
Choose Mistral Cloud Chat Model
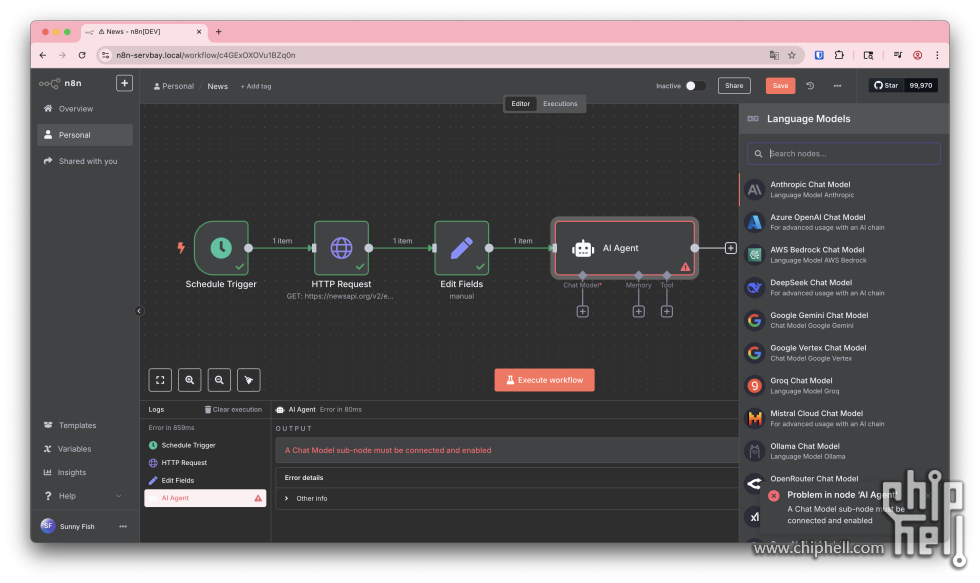[x=844, y=418]
